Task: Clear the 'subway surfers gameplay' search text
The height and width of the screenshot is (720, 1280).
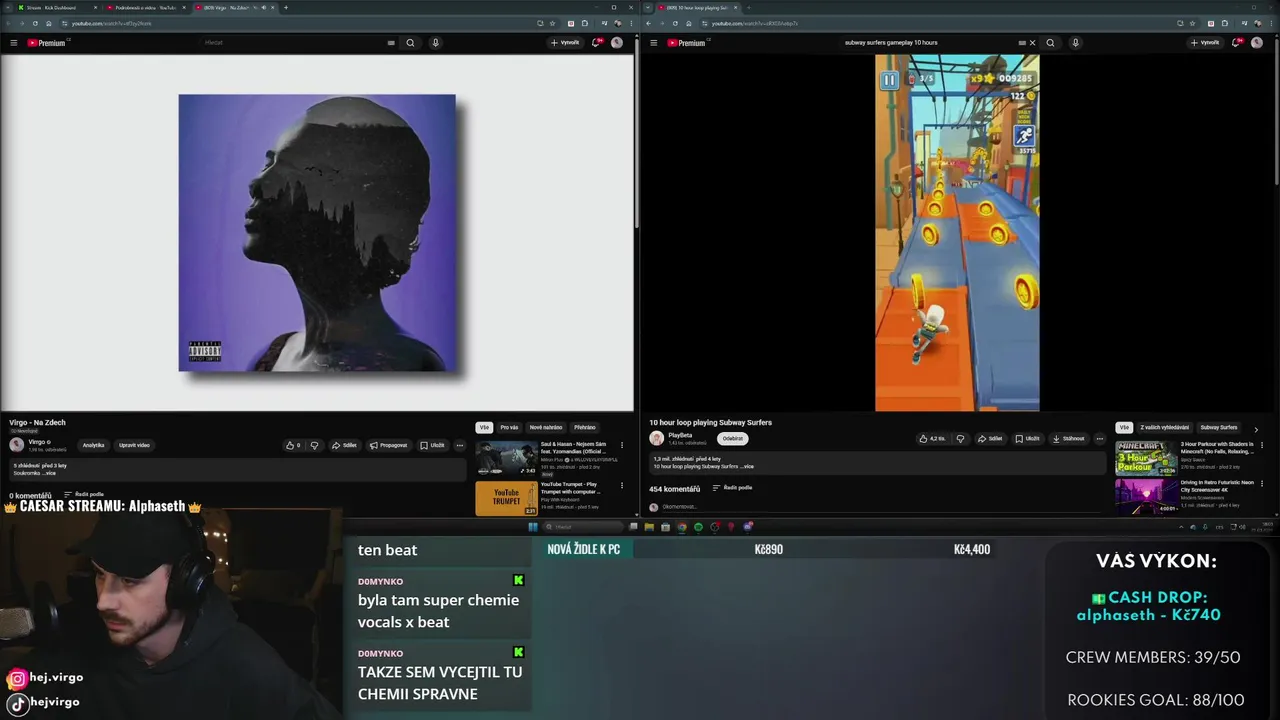Action: tap(1032, 43)
